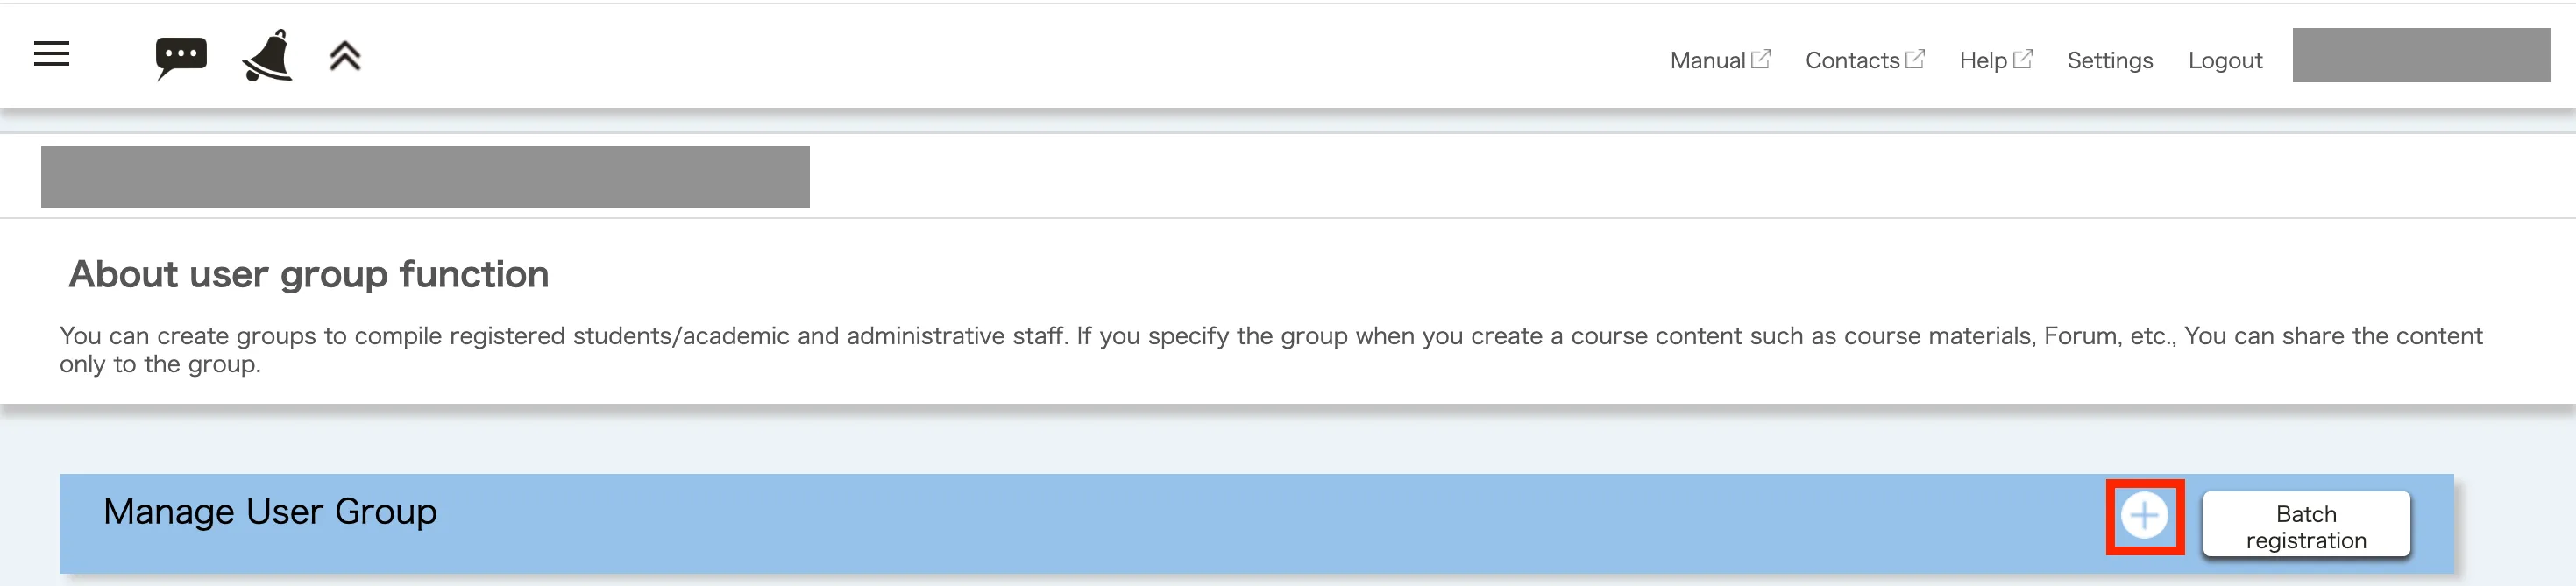This screenshot has height=586, width=2576.
Task: Open the Contacts link text
Action: (1851, 61)
